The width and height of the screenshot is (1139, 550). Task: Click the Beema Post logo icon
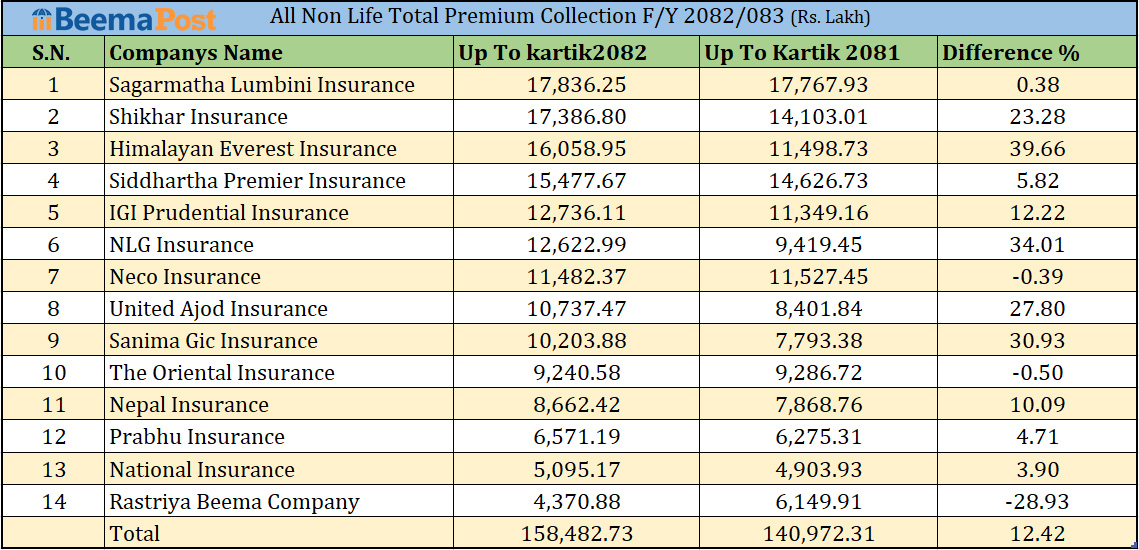pyautogui.click(x=41, y=20)
